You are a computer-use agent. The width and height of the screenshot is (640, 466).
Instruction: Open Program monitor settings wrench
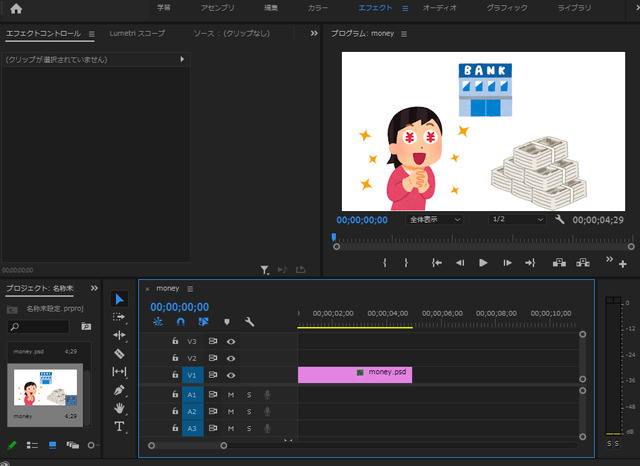click(560, 220)
